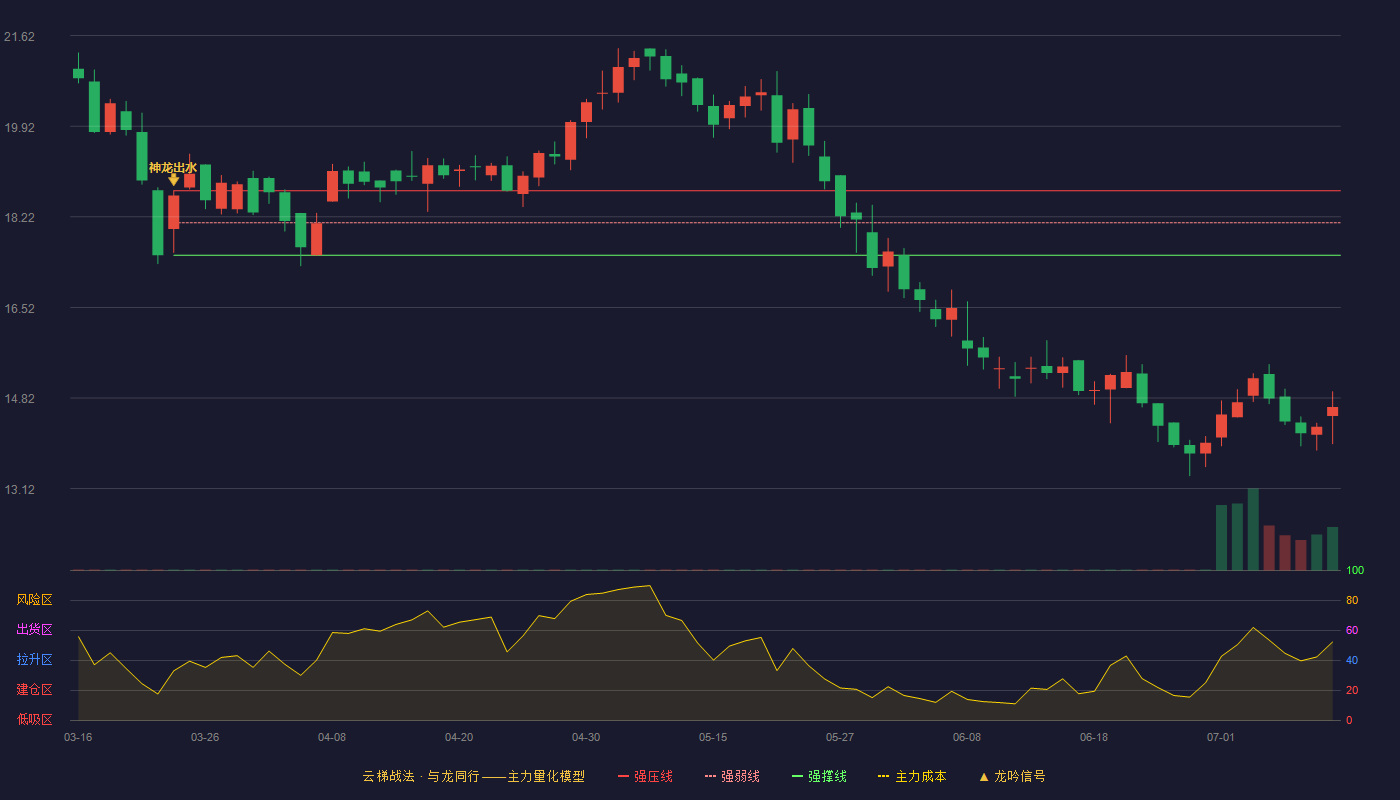Click the 风险区 indicator label

(34, 600)
